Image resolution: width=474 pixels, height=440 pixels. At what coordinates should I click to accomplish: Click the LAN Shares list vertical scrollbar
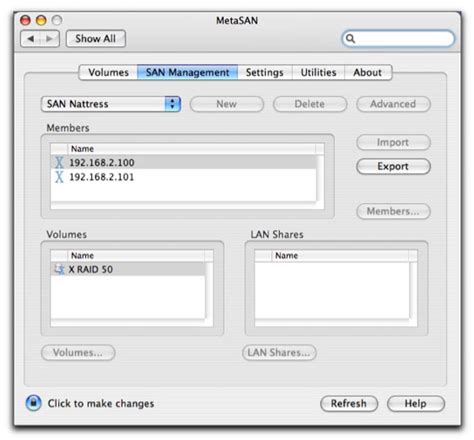413,290
